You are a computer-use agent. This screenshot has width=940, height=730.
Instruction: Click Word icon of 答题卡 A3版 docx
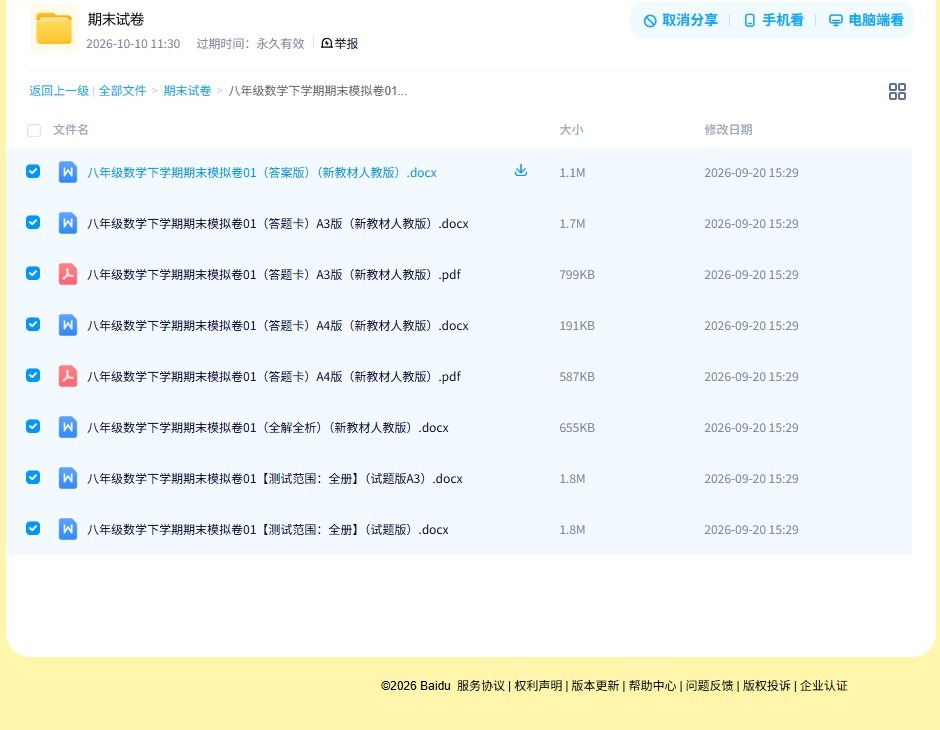pyautogui.click(x=68, y=224)
